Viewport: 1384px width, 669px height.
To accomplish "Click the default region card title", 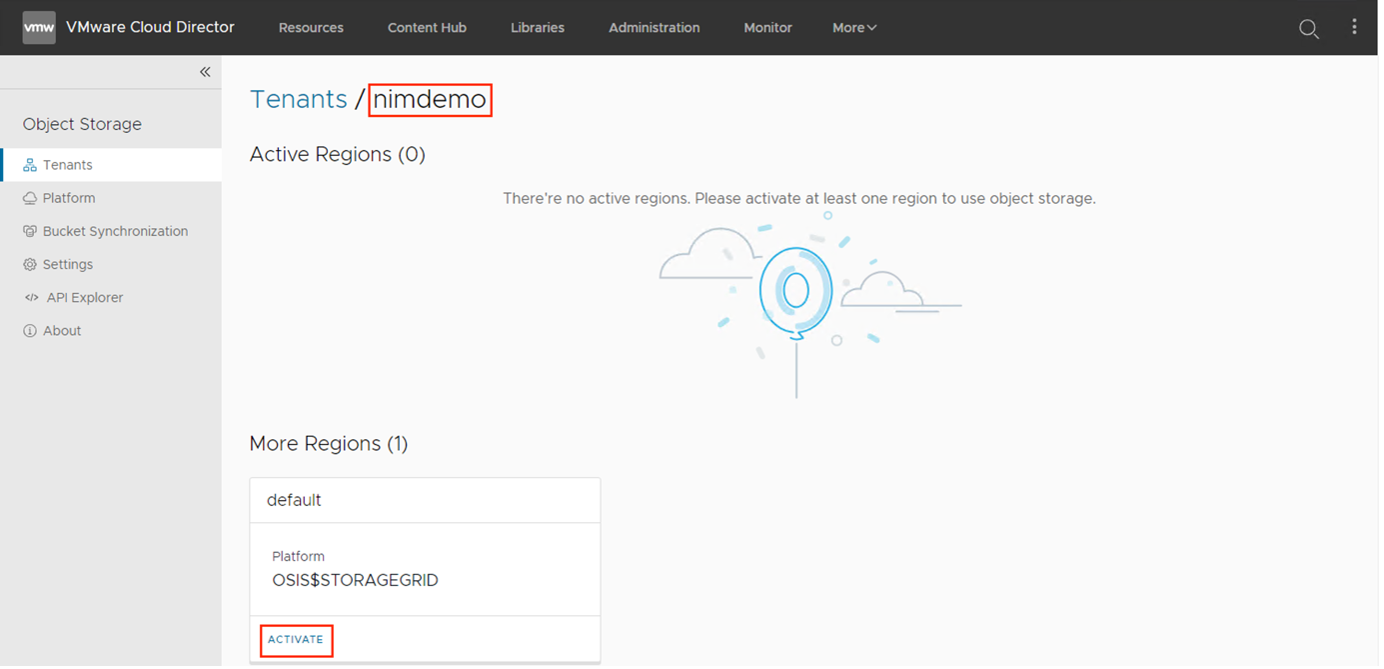I will click(x=294, y=500).
